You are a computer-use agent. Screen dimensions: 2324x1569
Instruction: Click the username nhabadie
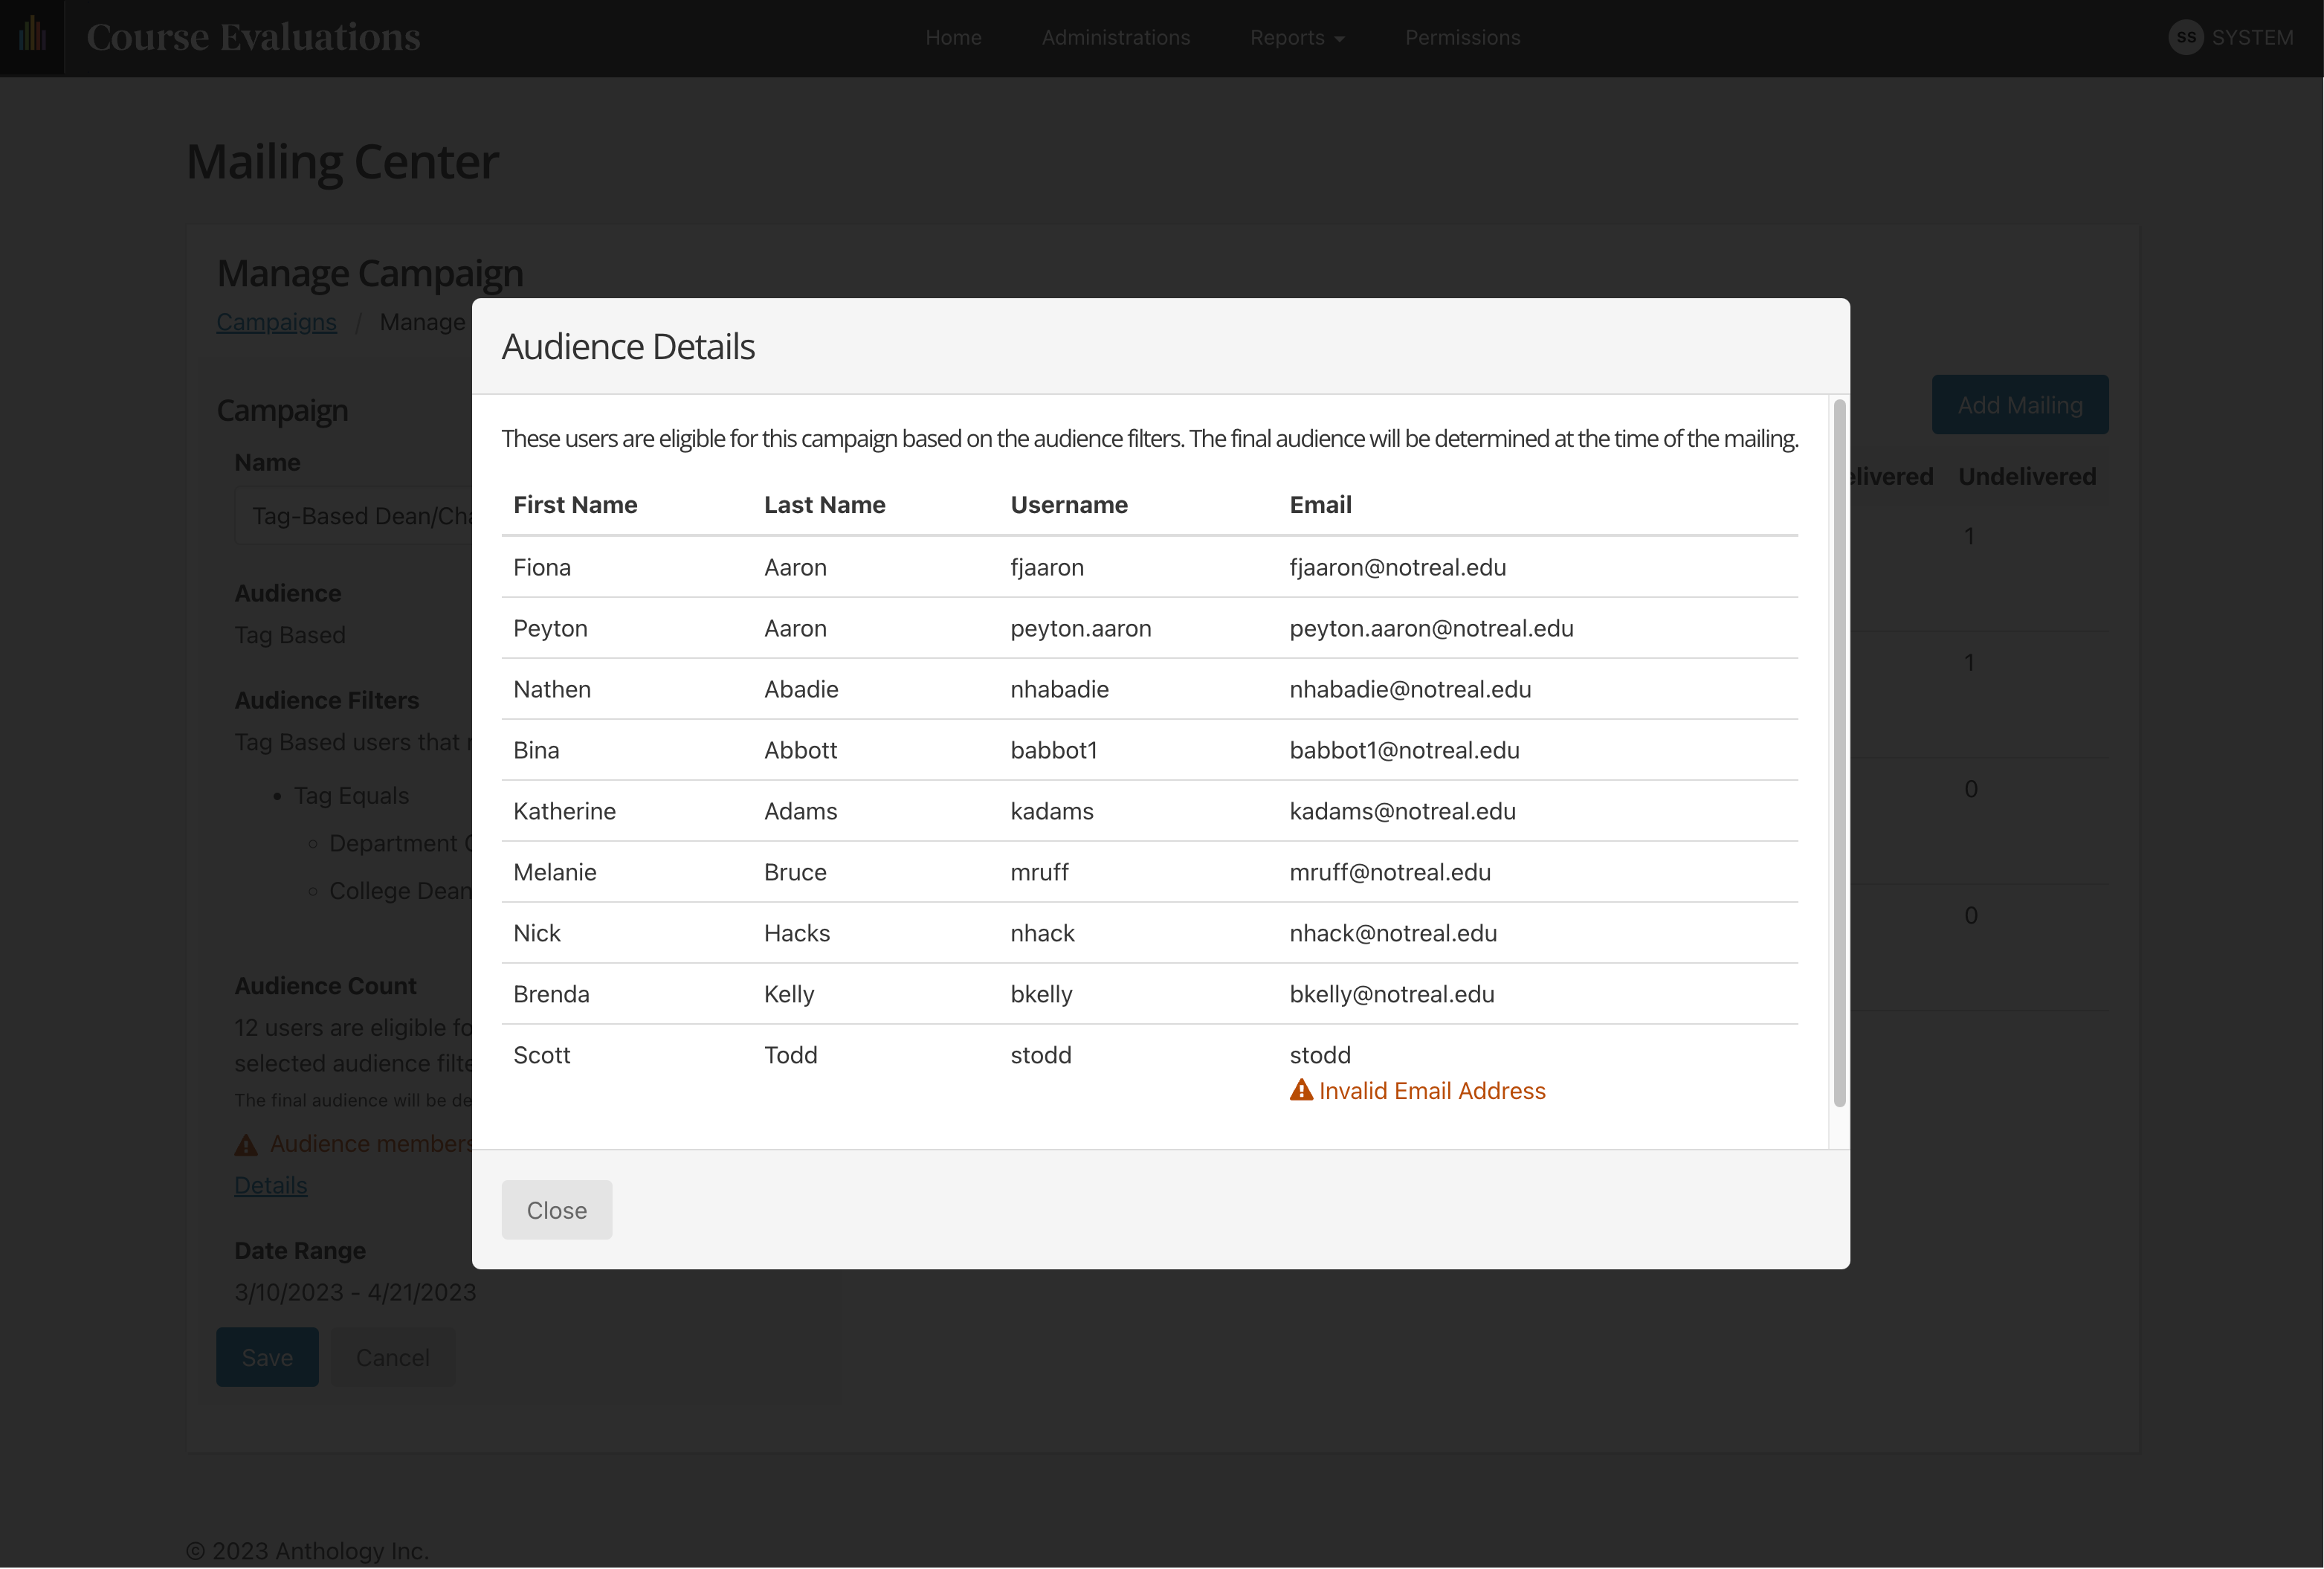click(1059, 690)
